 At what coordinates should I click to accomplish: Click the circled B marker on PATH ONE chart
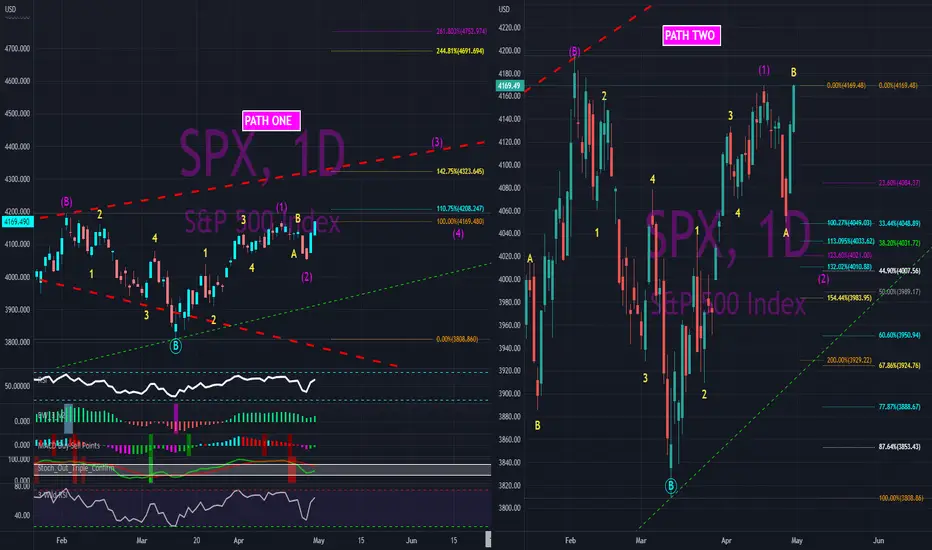pyautogui.click(x=175, y=345)
